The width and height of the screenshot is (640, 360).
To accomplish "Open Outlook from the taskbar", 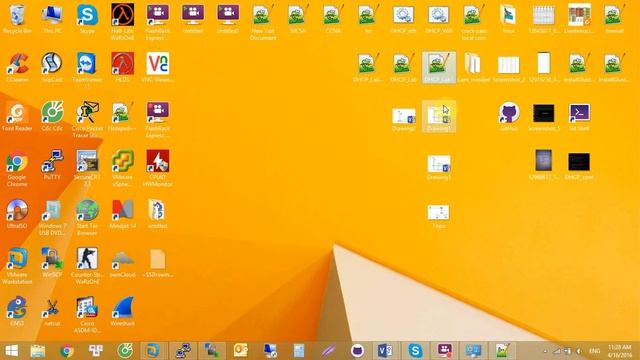I will pyautogui.click(x=241, y=351).
